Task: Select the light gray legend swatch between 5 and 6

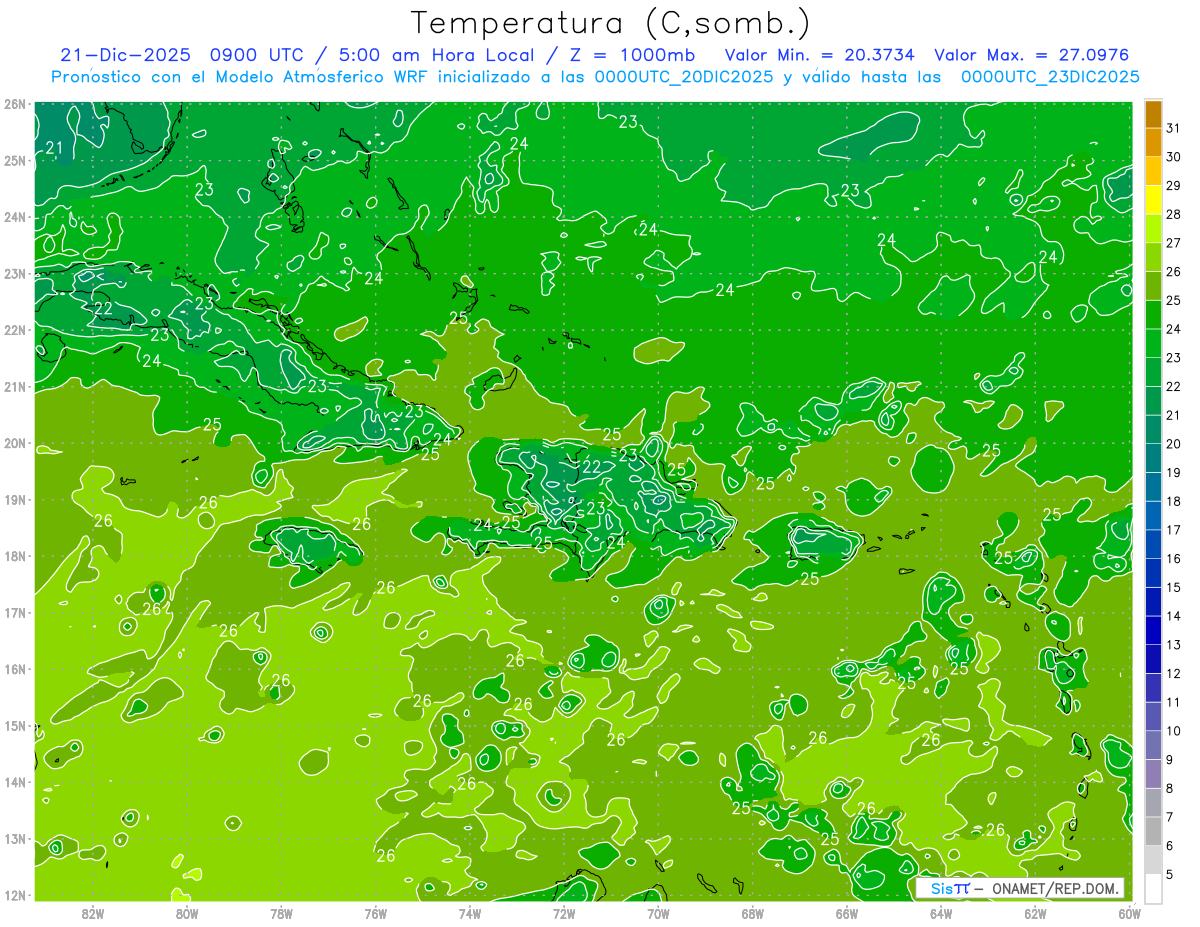Action: click(1153, 860)
